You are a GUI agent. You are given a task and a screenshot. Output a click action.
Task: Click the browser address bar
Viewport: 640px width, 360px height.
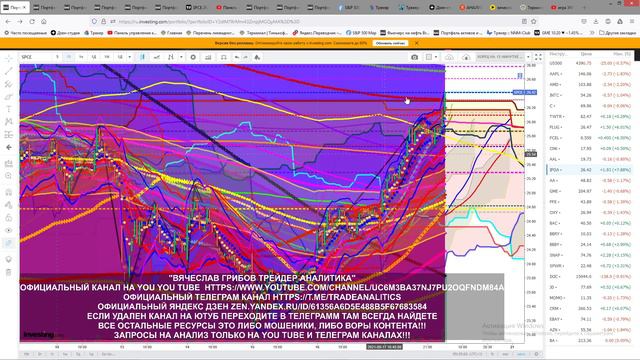tap(314, 21)
